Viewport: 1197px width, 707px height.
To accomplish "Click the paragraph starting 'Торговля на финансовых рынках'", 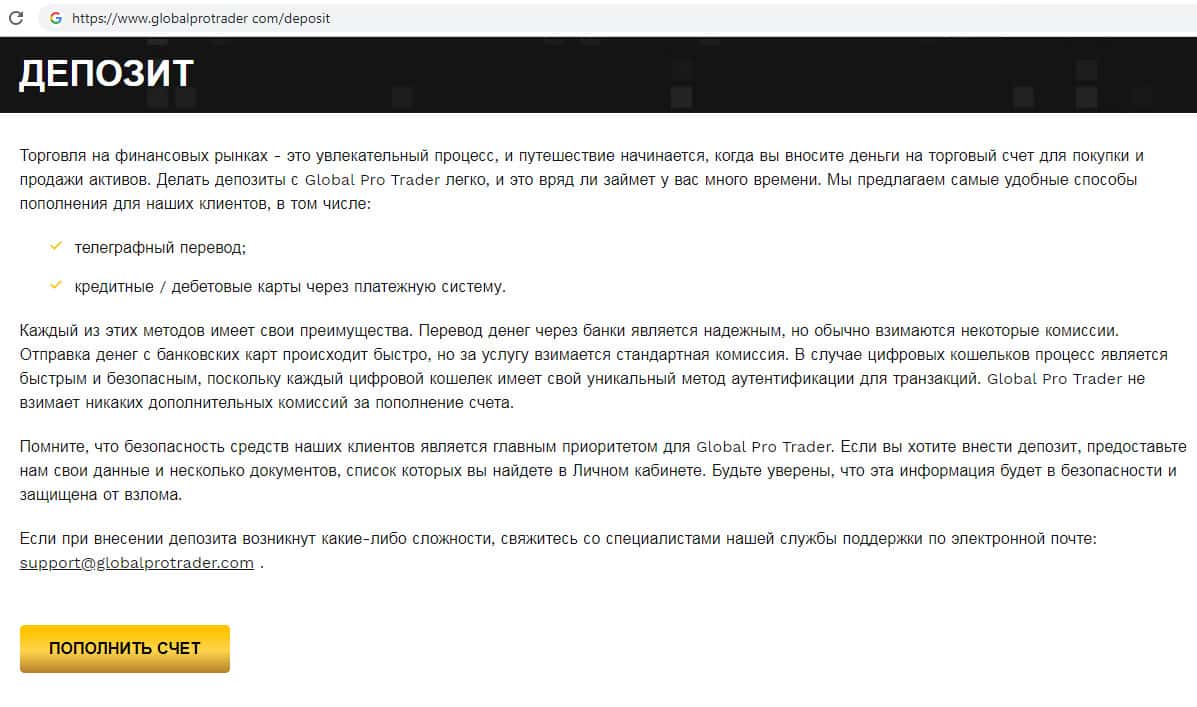I will [582, 179].
